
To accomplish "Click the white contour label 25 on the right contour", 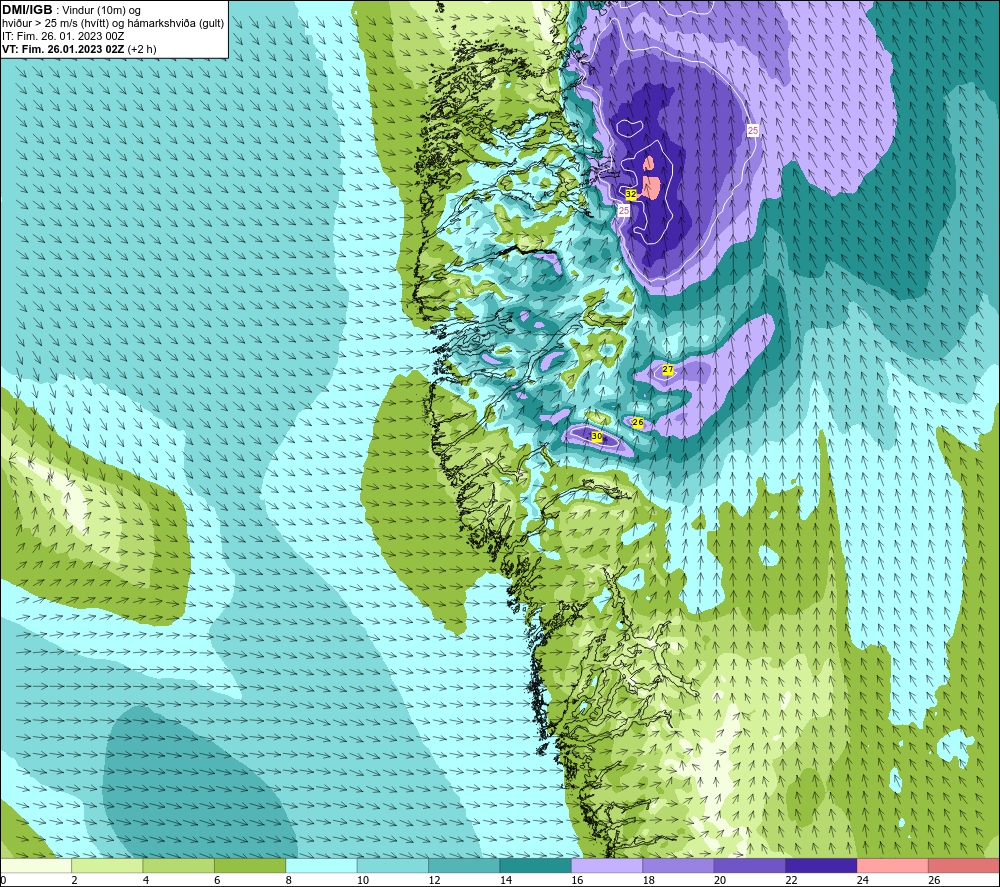I will click(753, 130).
